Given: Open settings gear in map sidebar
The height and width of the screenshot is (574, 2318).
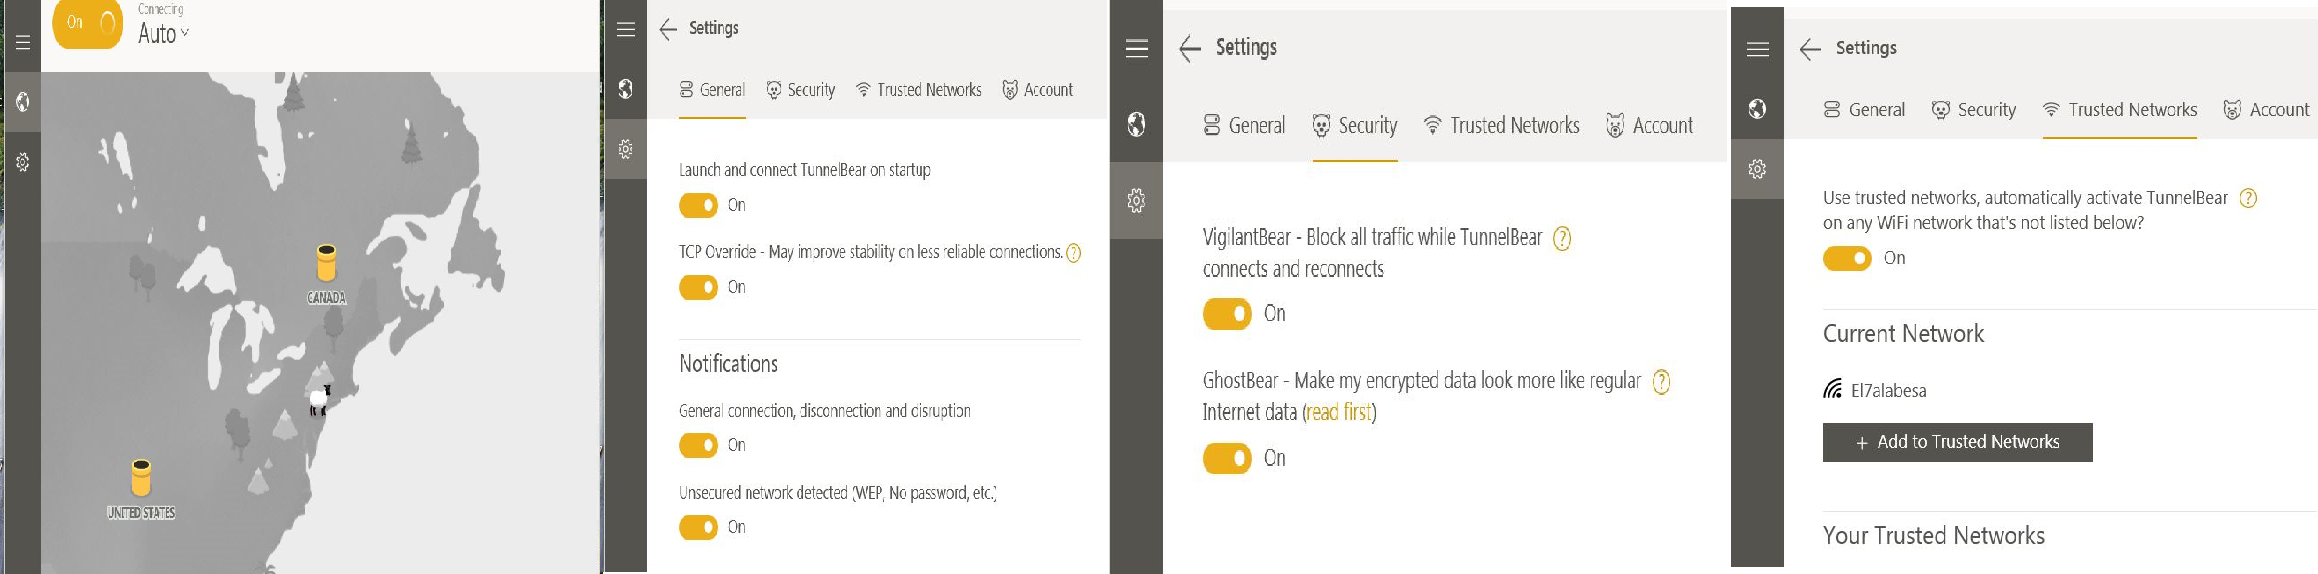Looking at the screenshot, I should [22, 162].
